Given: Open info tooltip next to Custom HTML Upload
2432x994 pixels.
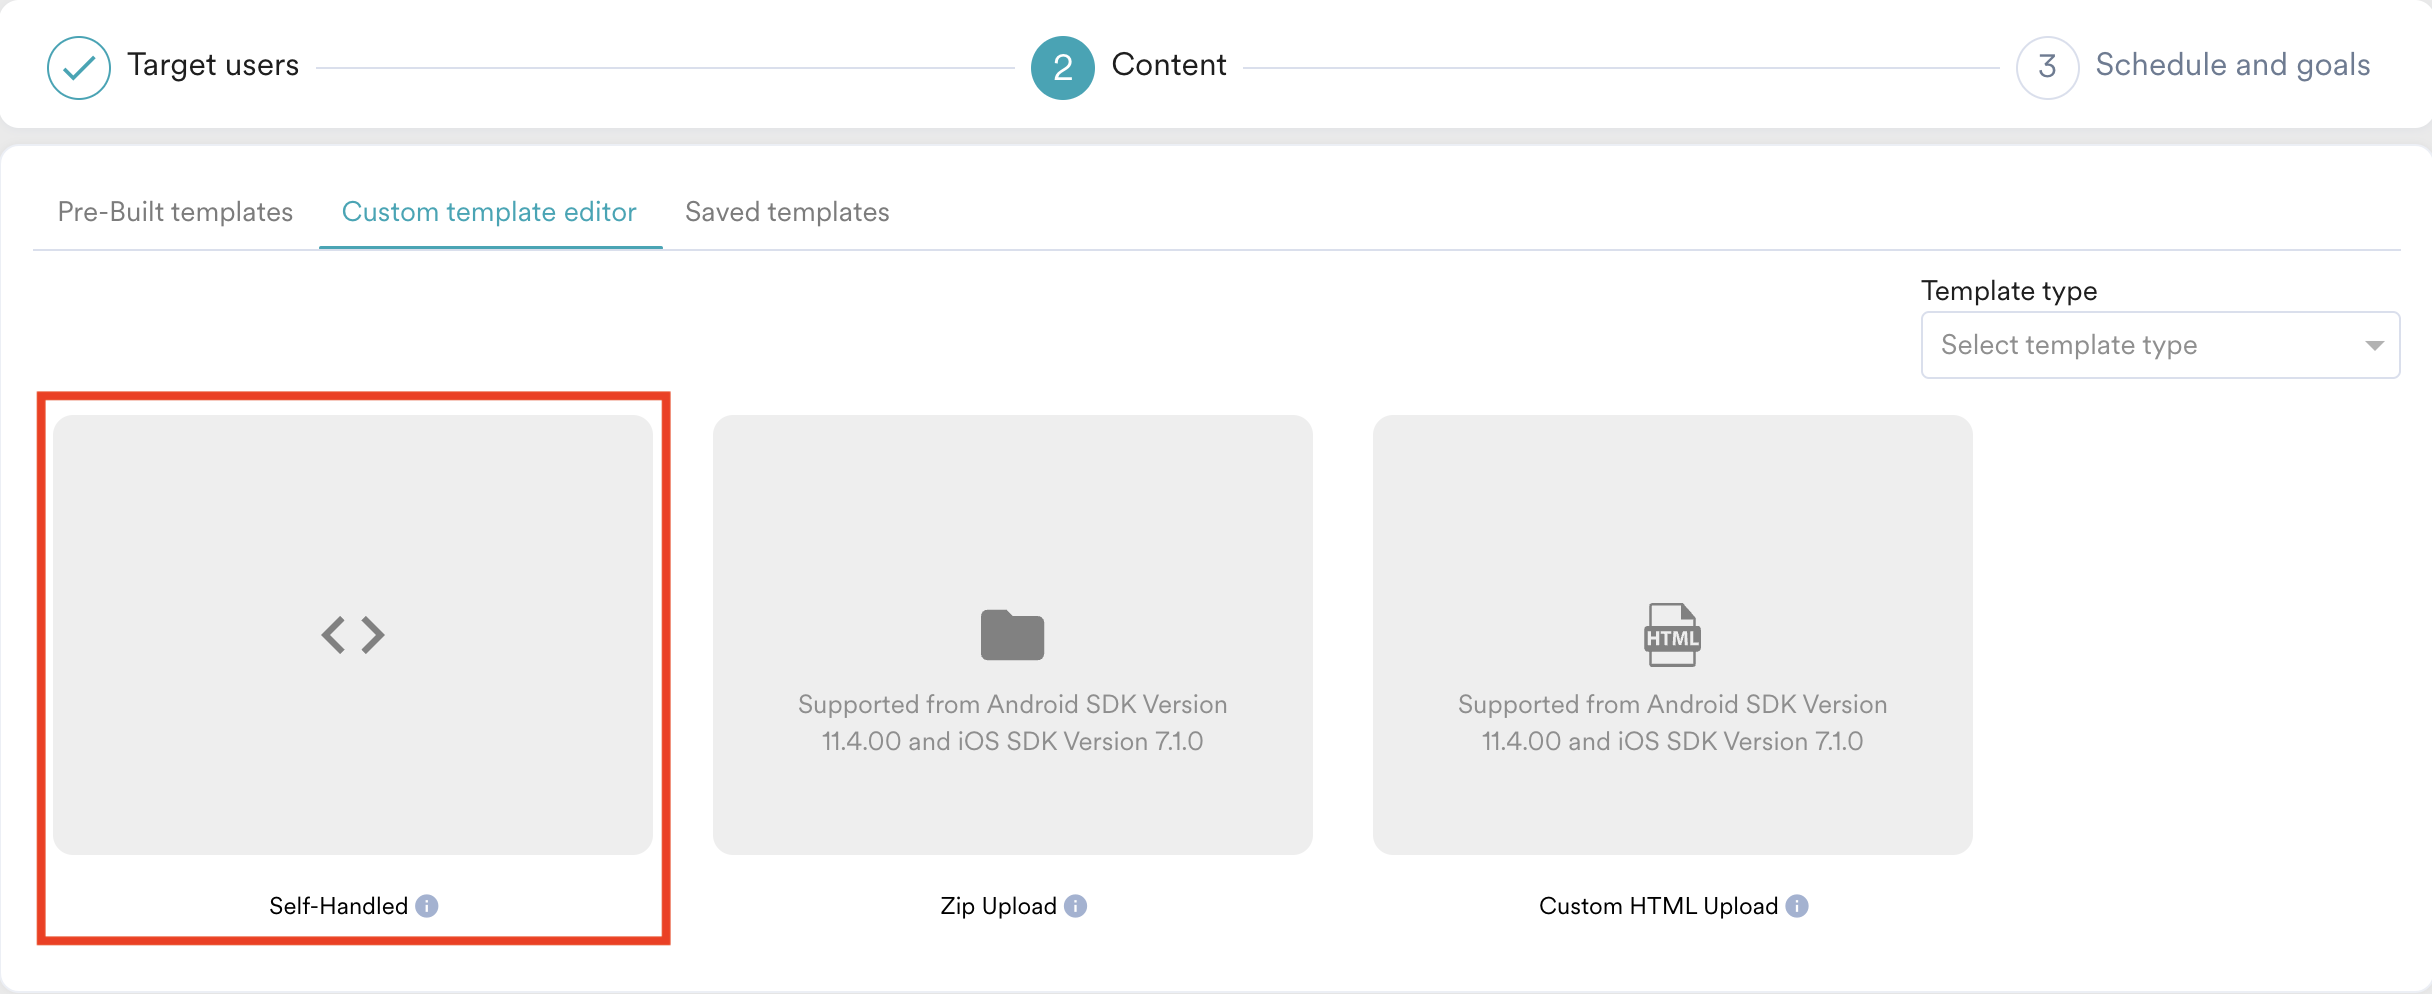Looking at the screenshot, I should point(1797,906).
